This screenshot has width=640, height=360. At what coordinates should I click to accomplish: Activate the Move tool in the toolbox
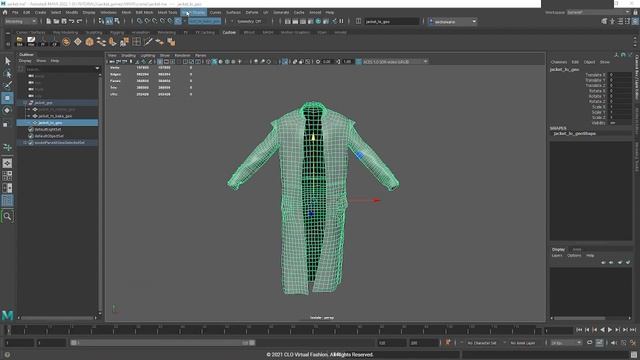7,98
